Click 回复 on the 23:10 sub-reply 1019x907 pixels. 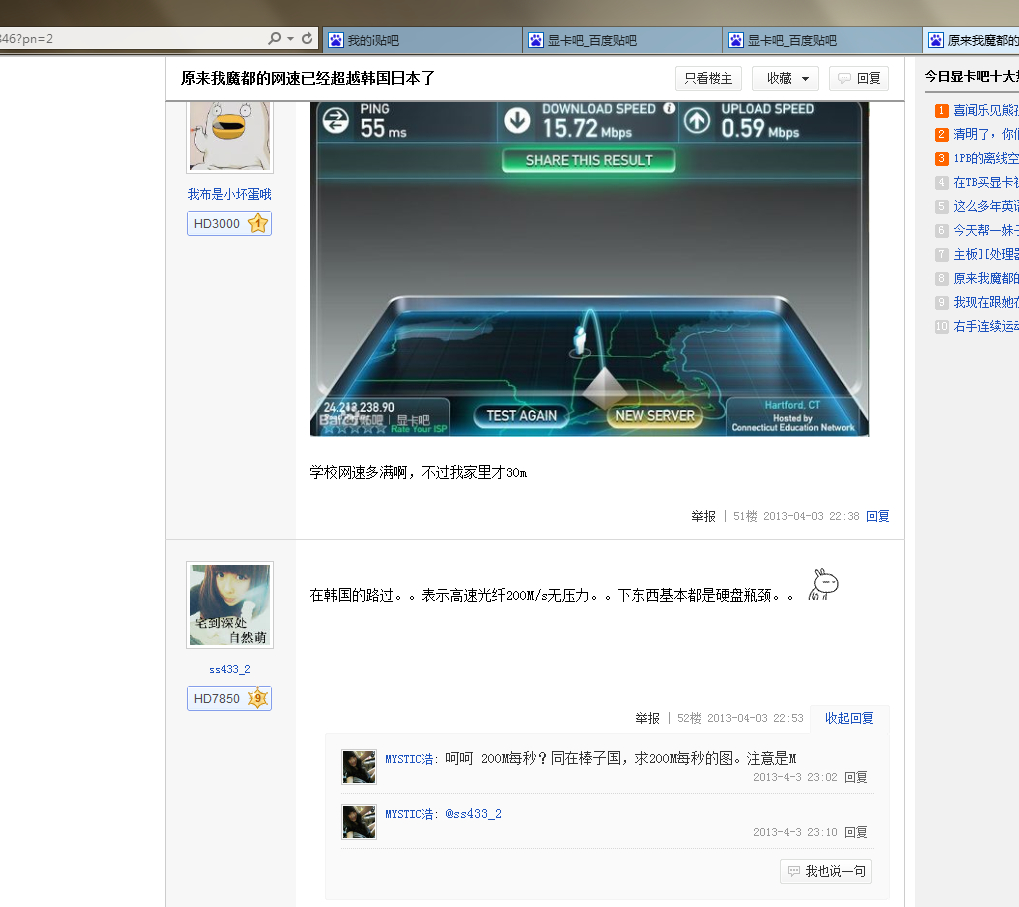856,832
